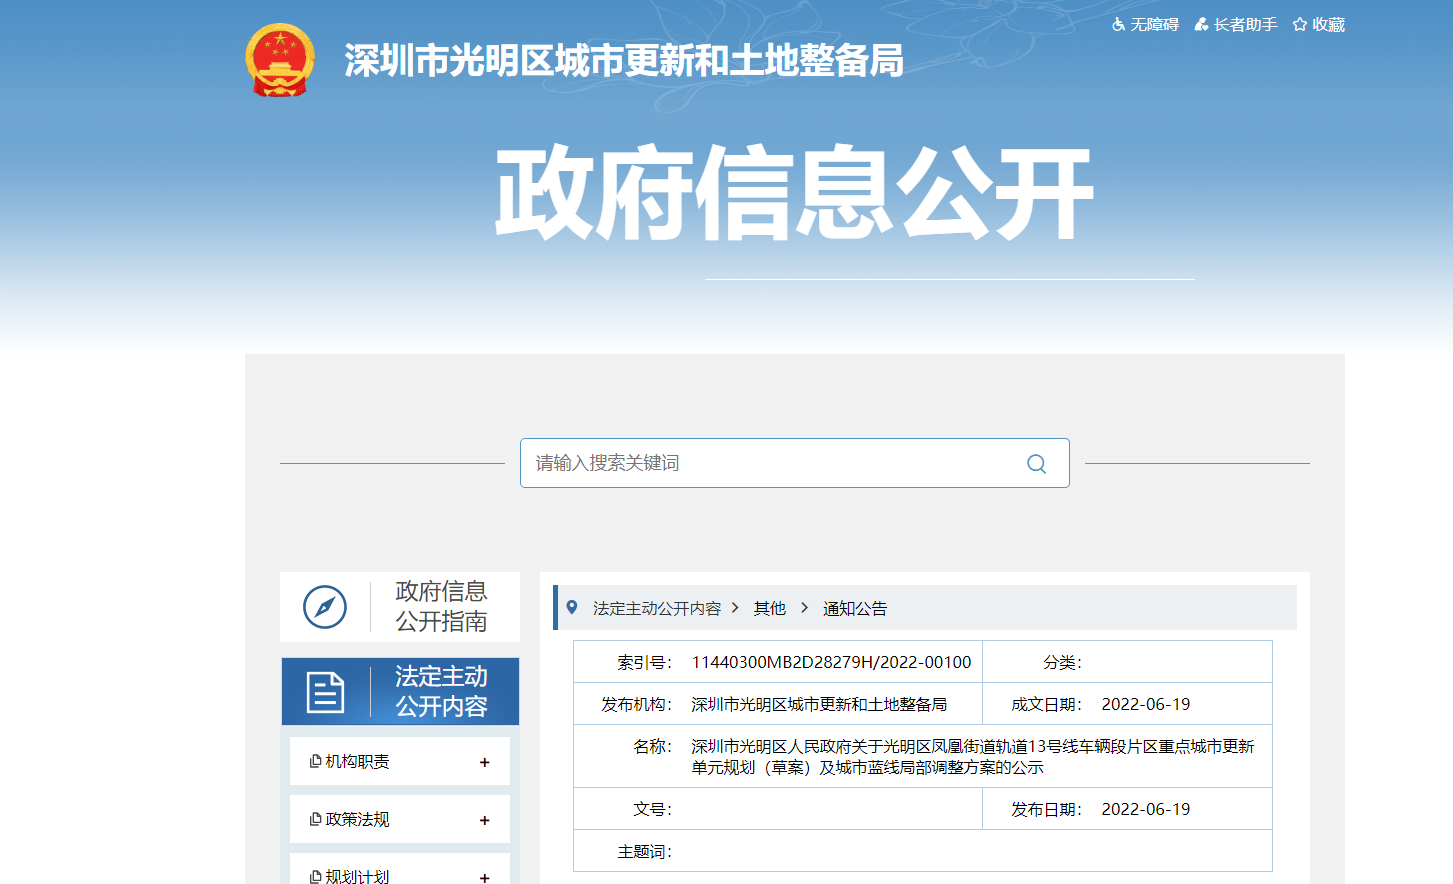Open the 政府信息公开指南 sidebar tab
The width and height of the screenshot is (1453, 884).
pos(441,607)
